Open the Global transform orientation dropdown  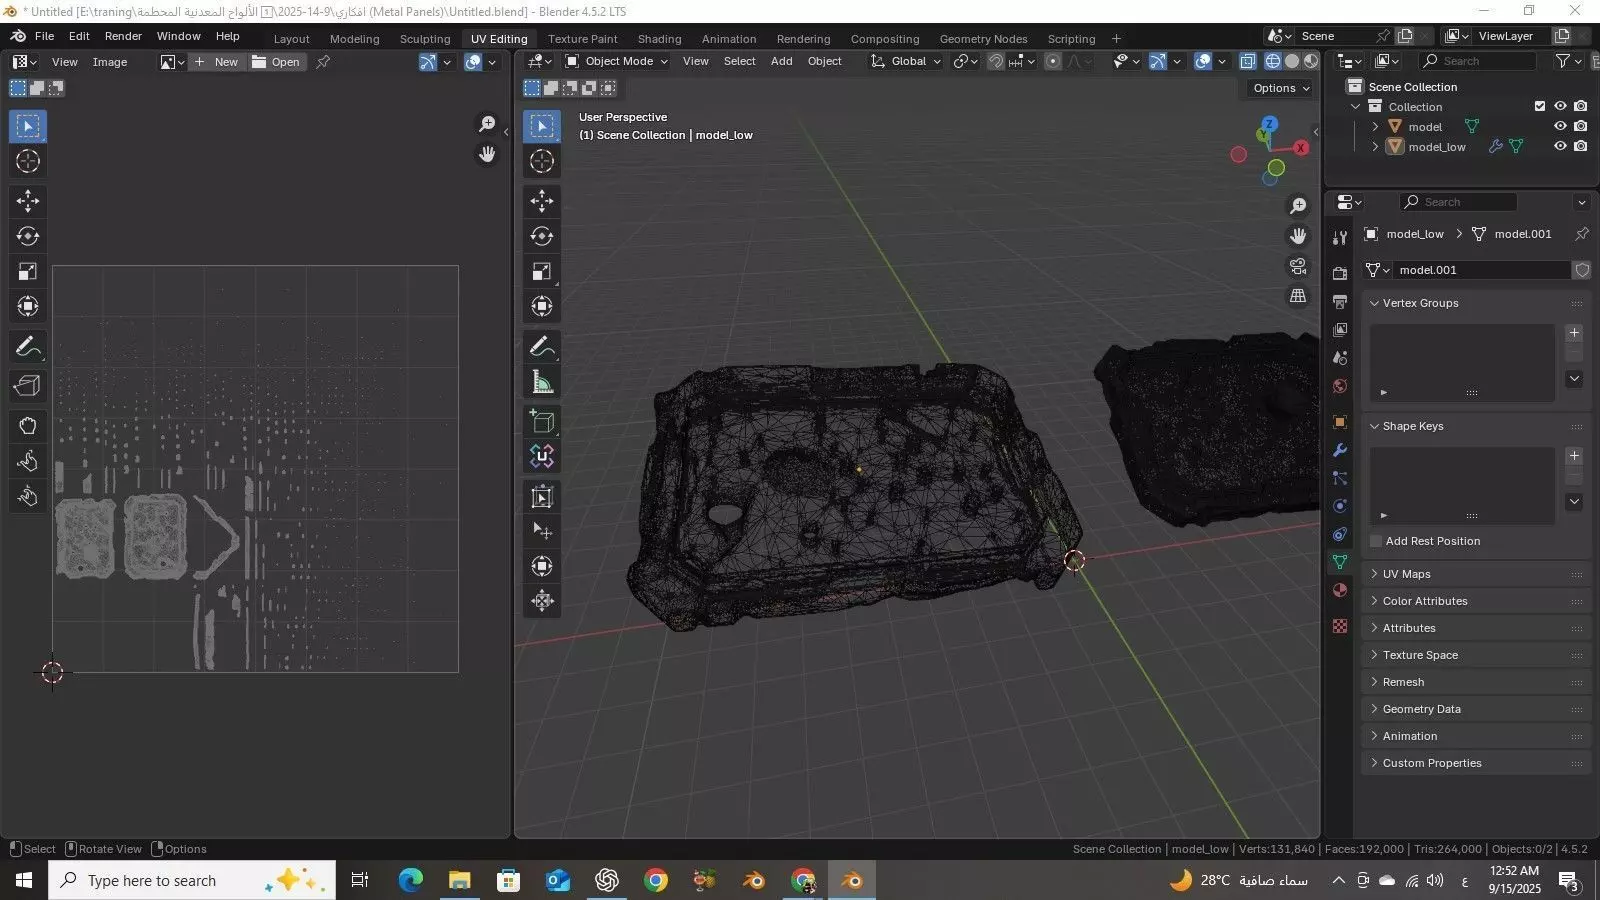point(906,61)
